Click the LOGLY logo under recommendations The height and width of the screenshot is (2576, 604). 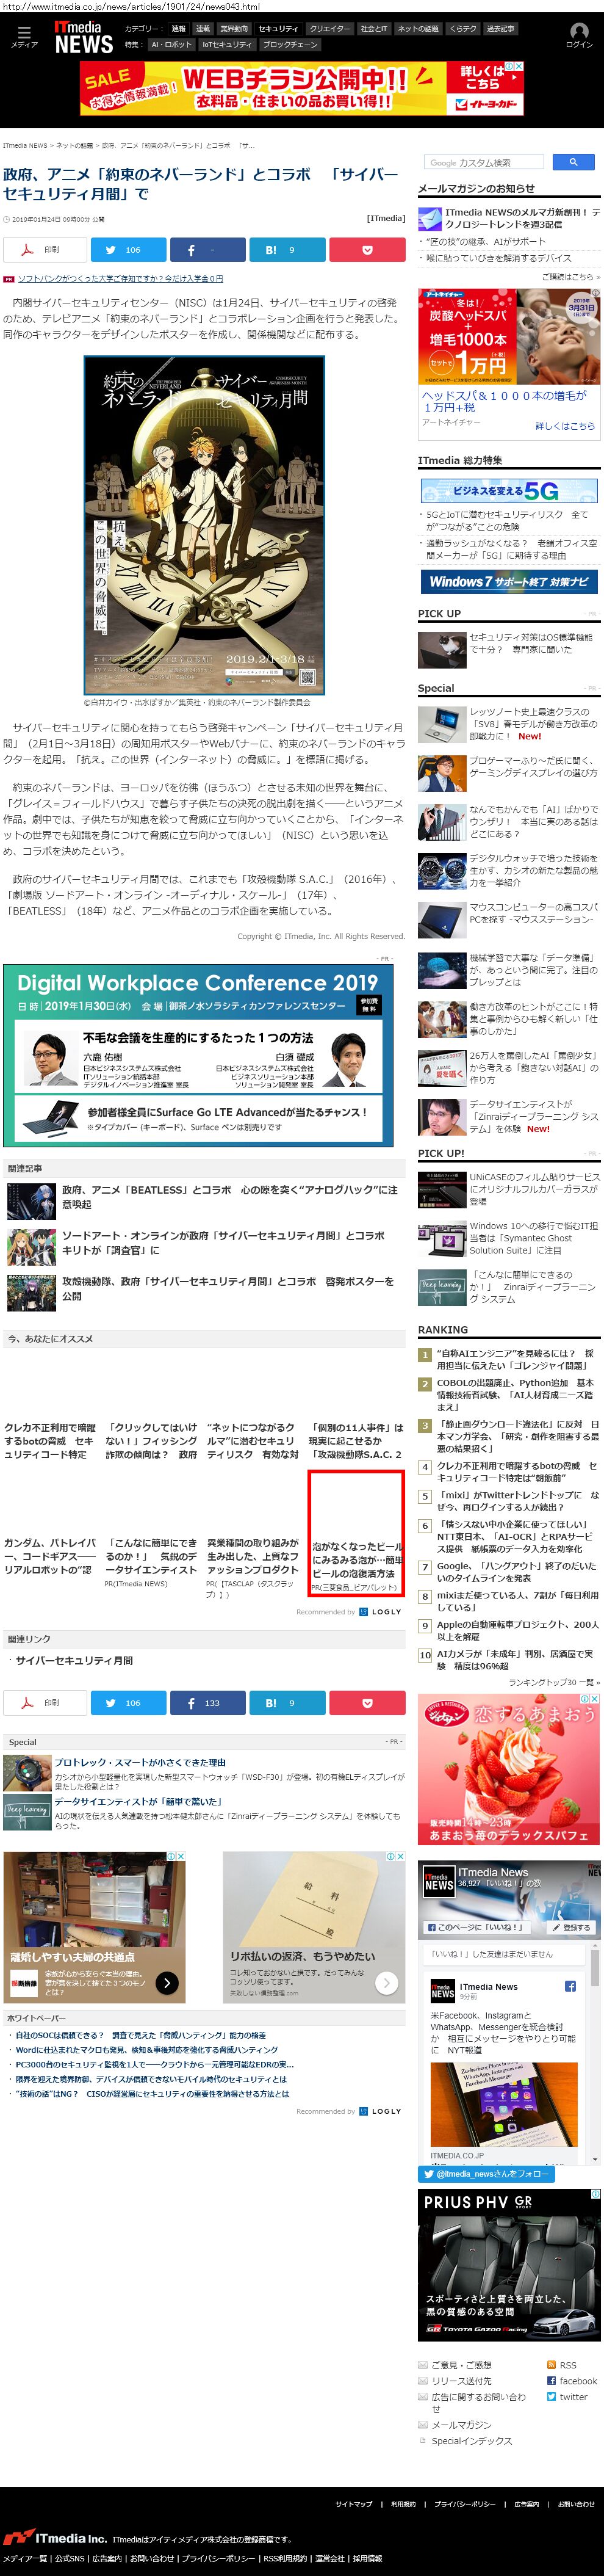[x=381, y=1612]
